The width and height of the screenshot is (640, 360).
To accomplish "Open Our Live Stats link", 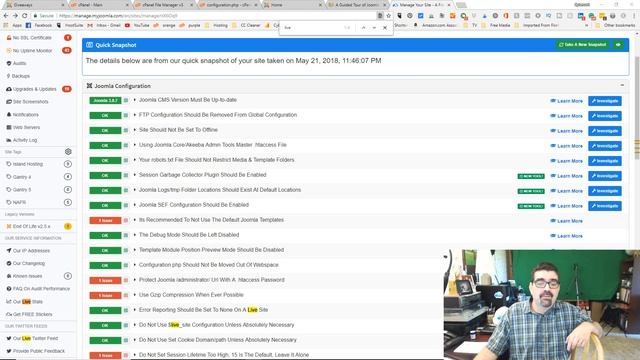I will (24, 302).
